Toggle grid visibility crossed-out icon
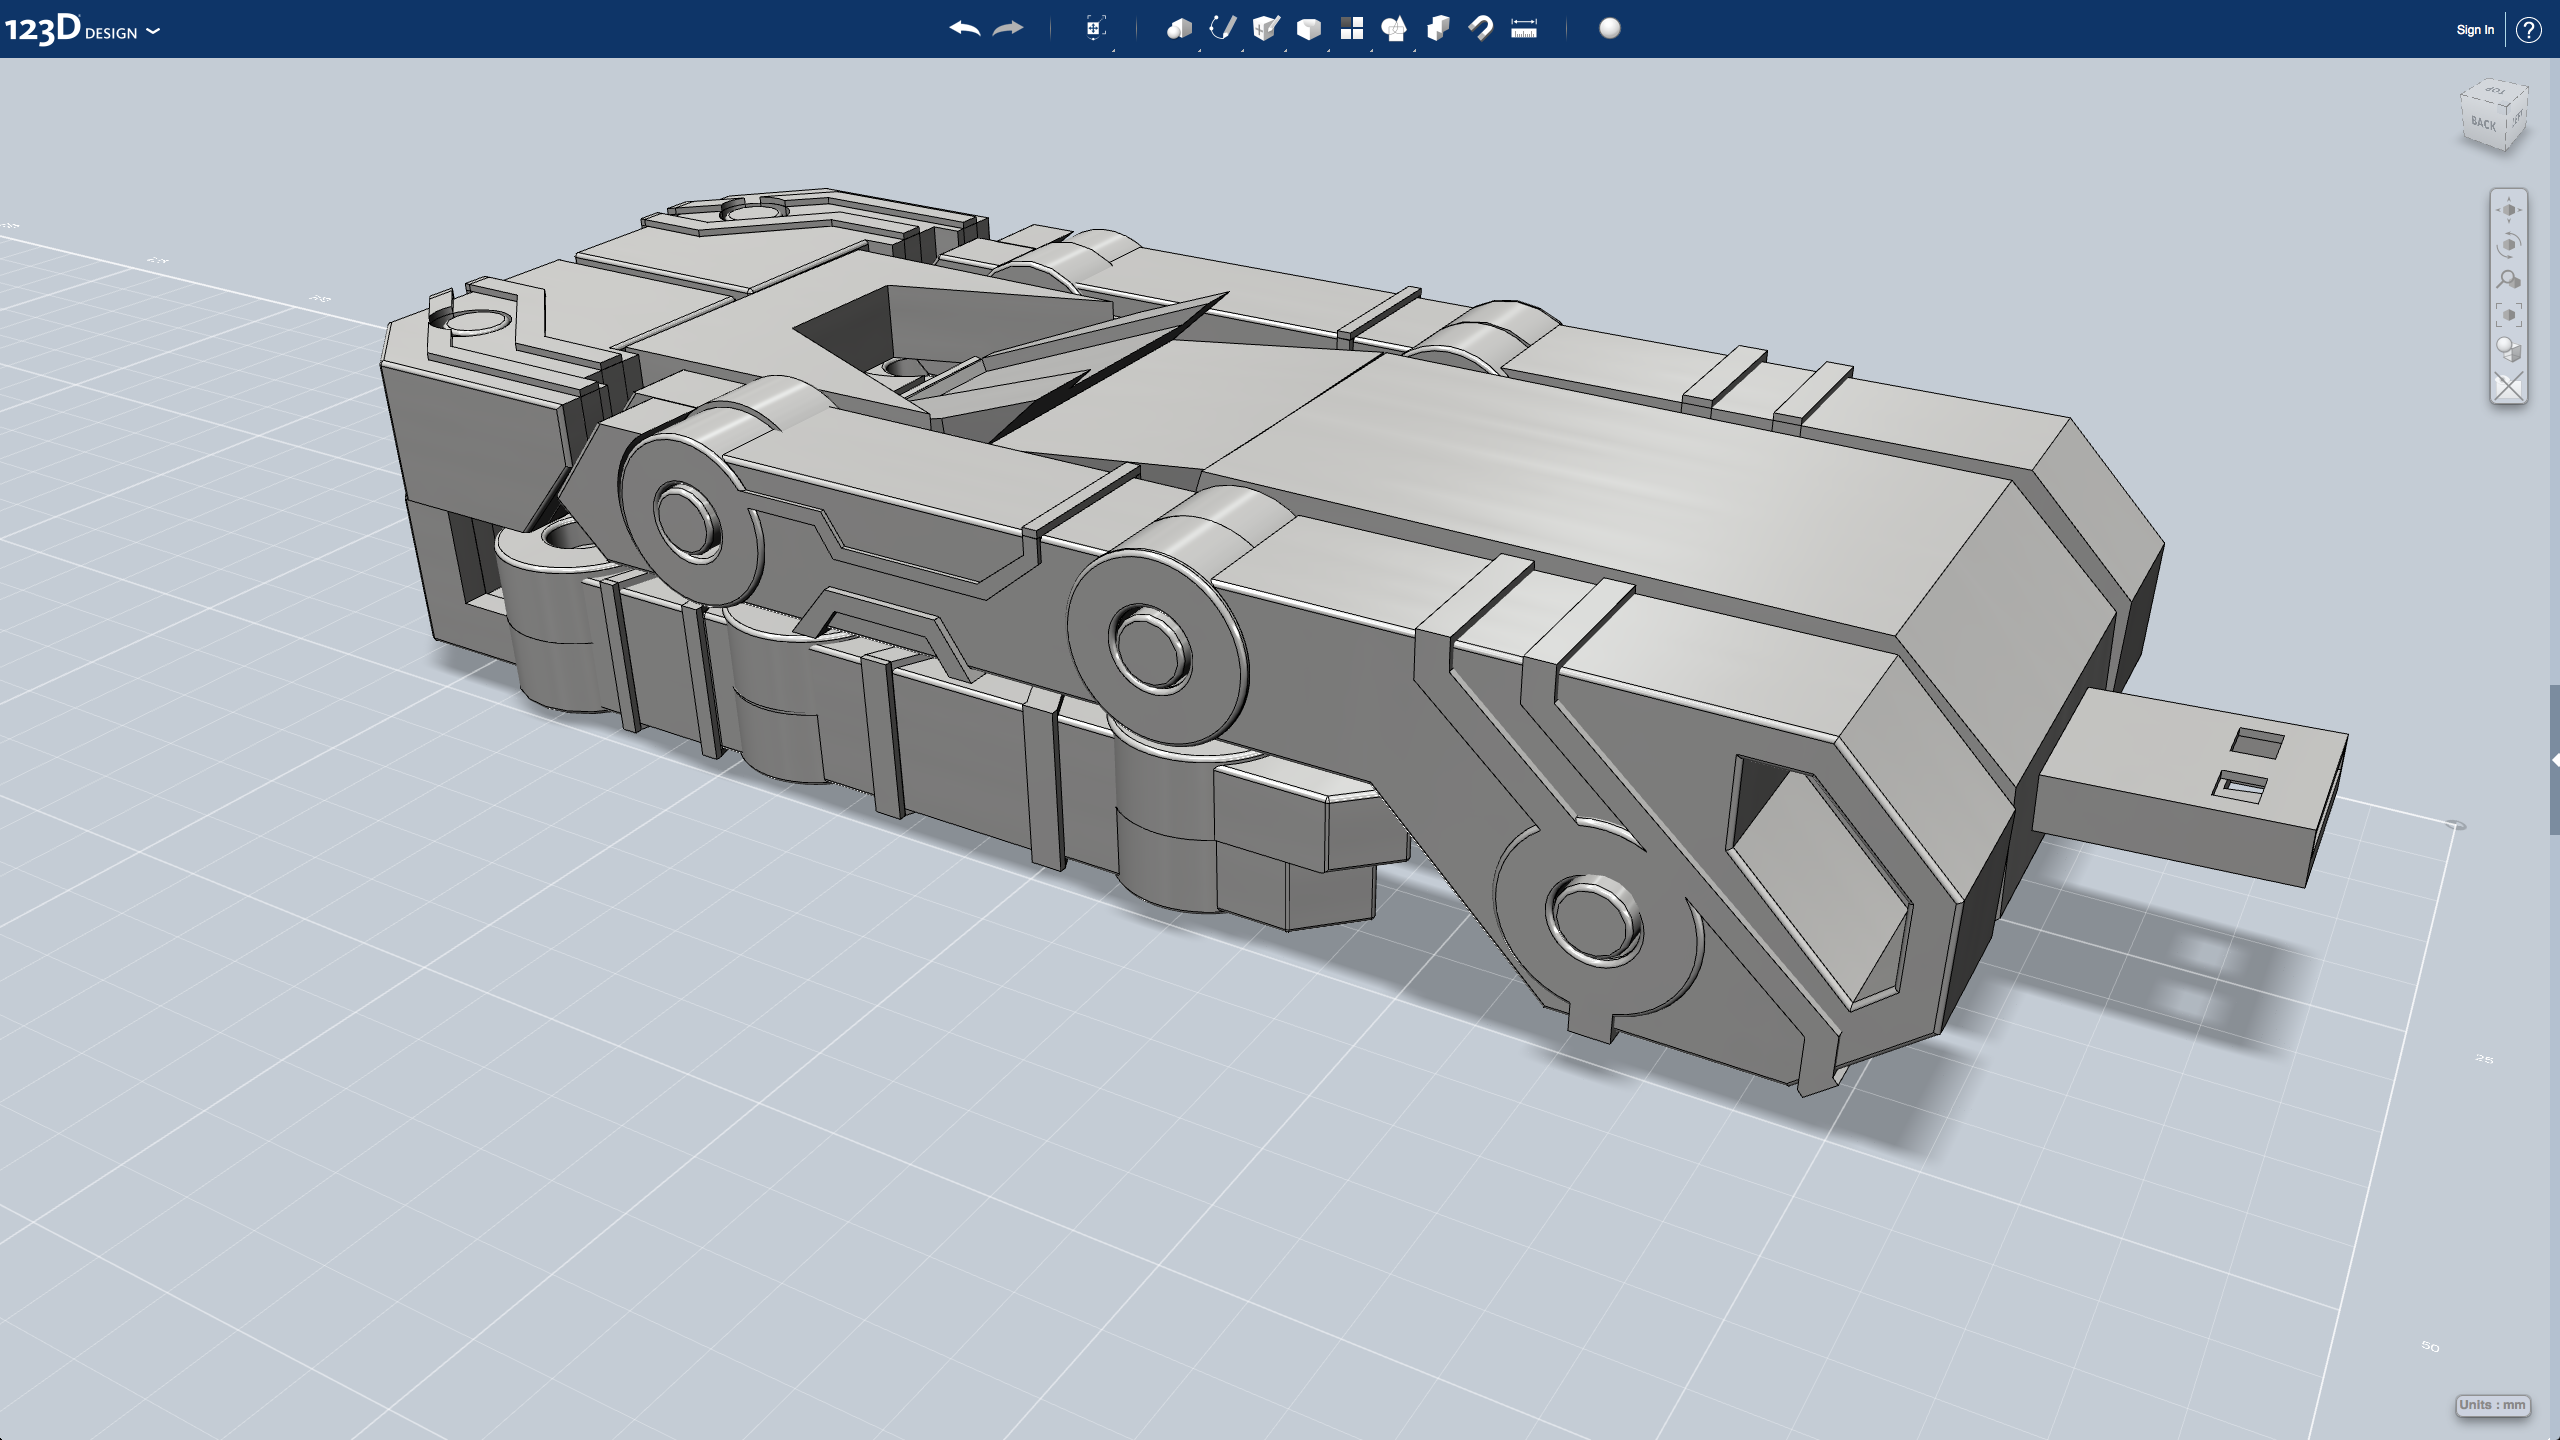2560x1440 pixels. tap(2508, 386)
